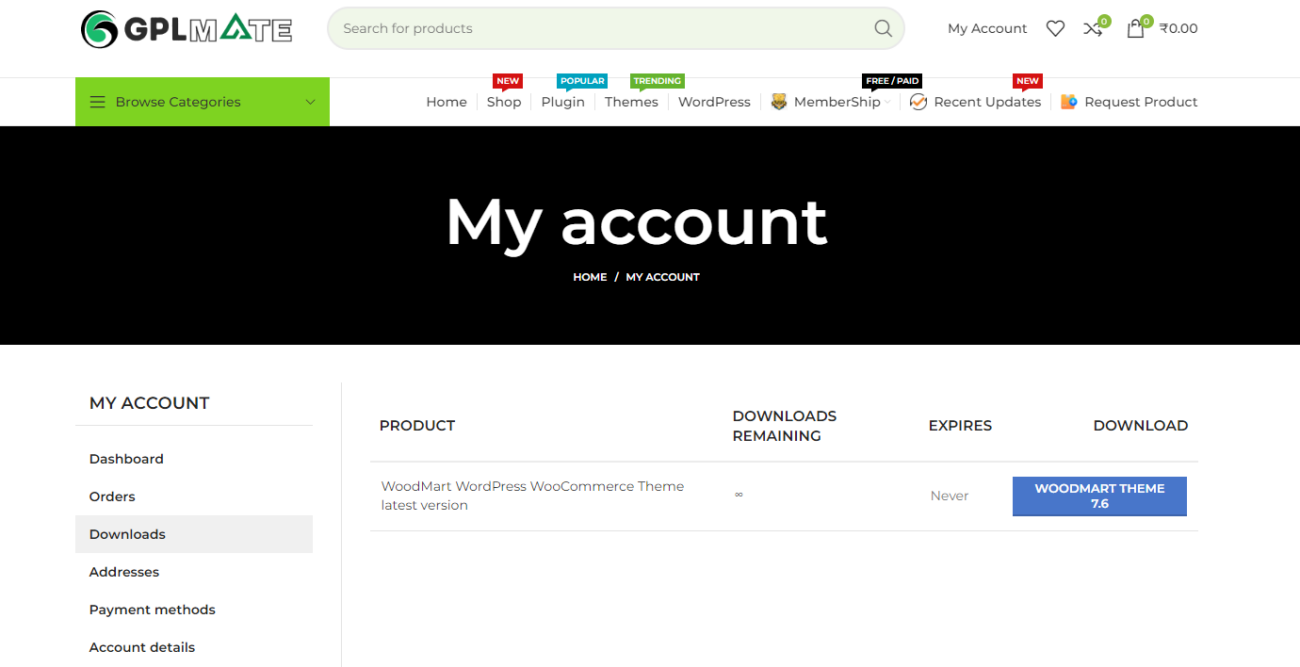Click the "MY ACCOUNT" breadcrumb text

point(663,277)
